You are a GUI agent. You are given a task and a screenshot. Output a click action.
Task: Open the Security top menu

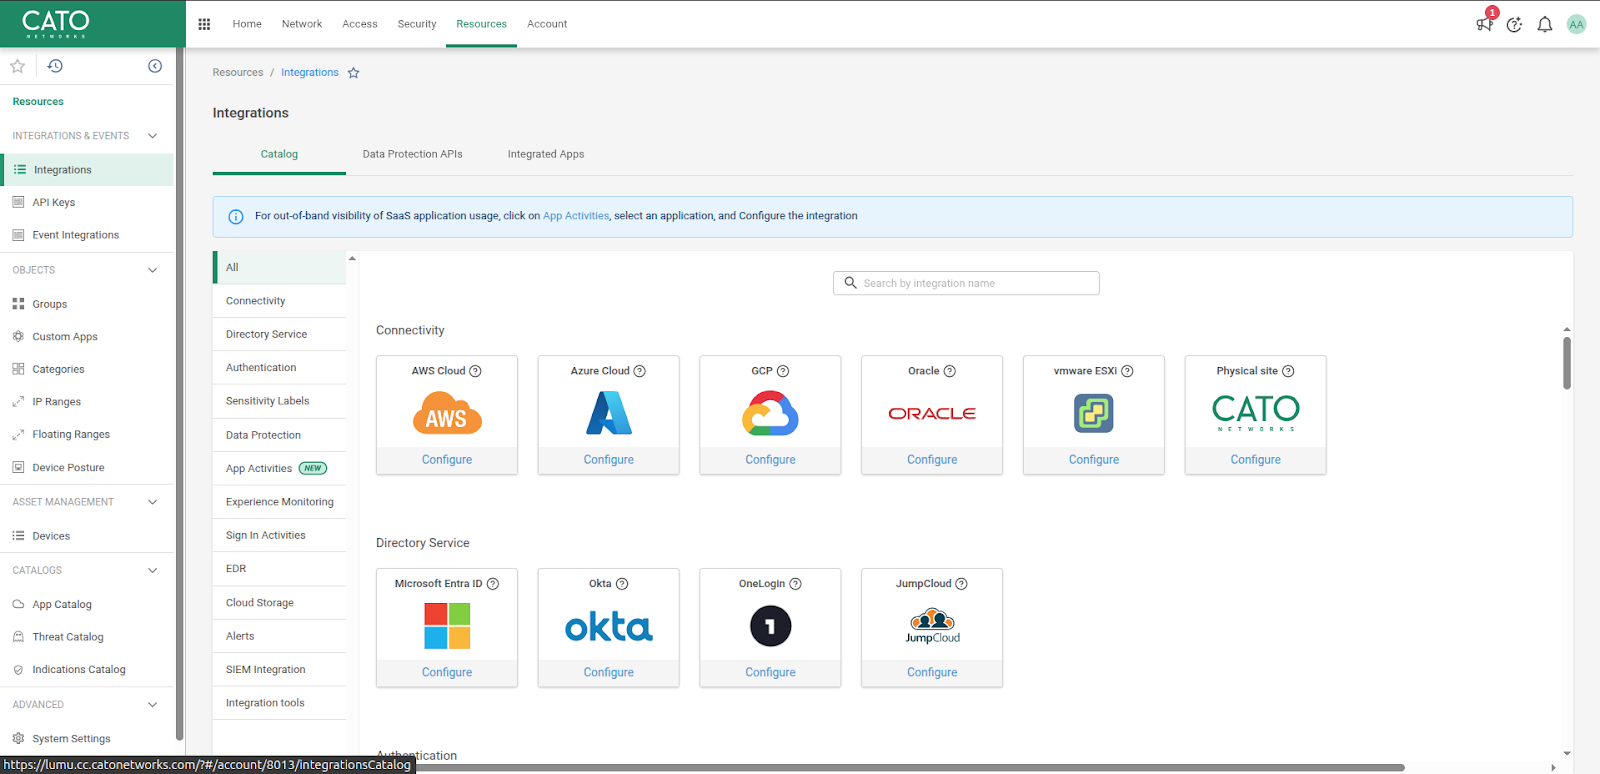click(x=416, y=24)
